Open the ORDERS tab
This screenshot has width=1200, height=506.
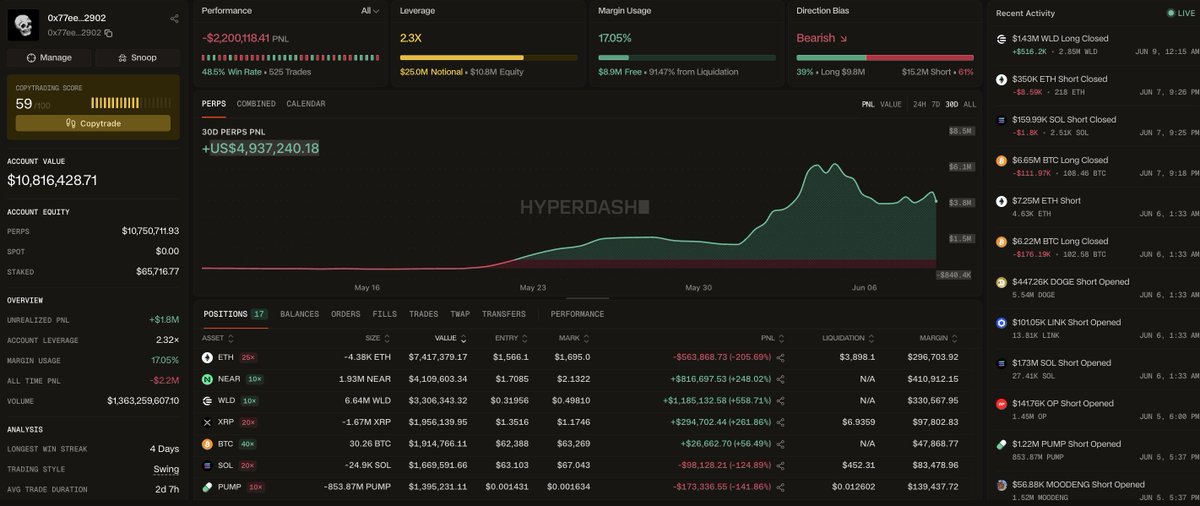coord(346,314)
